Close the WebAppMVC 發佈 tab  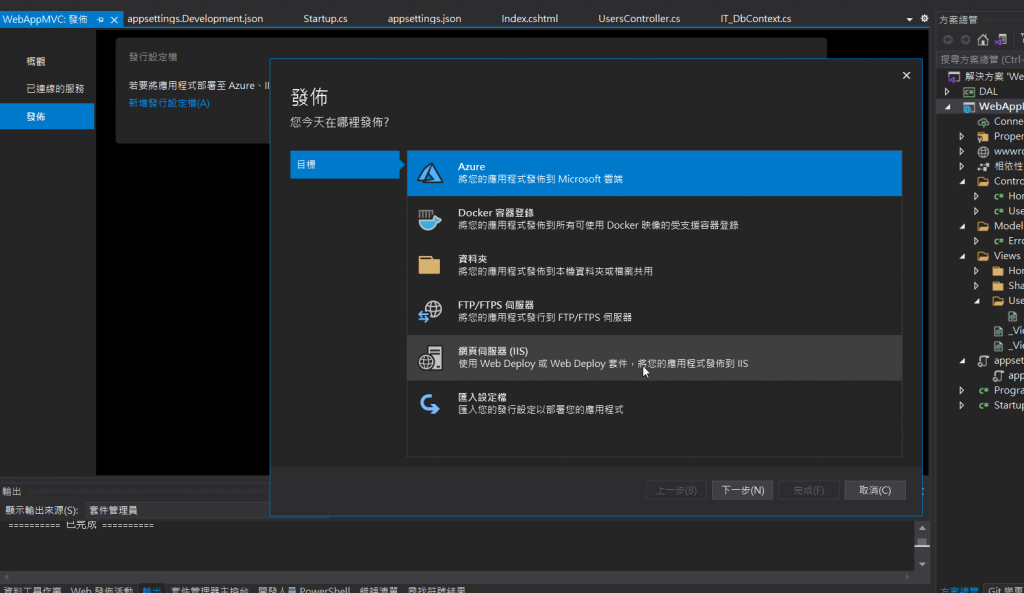114,20
